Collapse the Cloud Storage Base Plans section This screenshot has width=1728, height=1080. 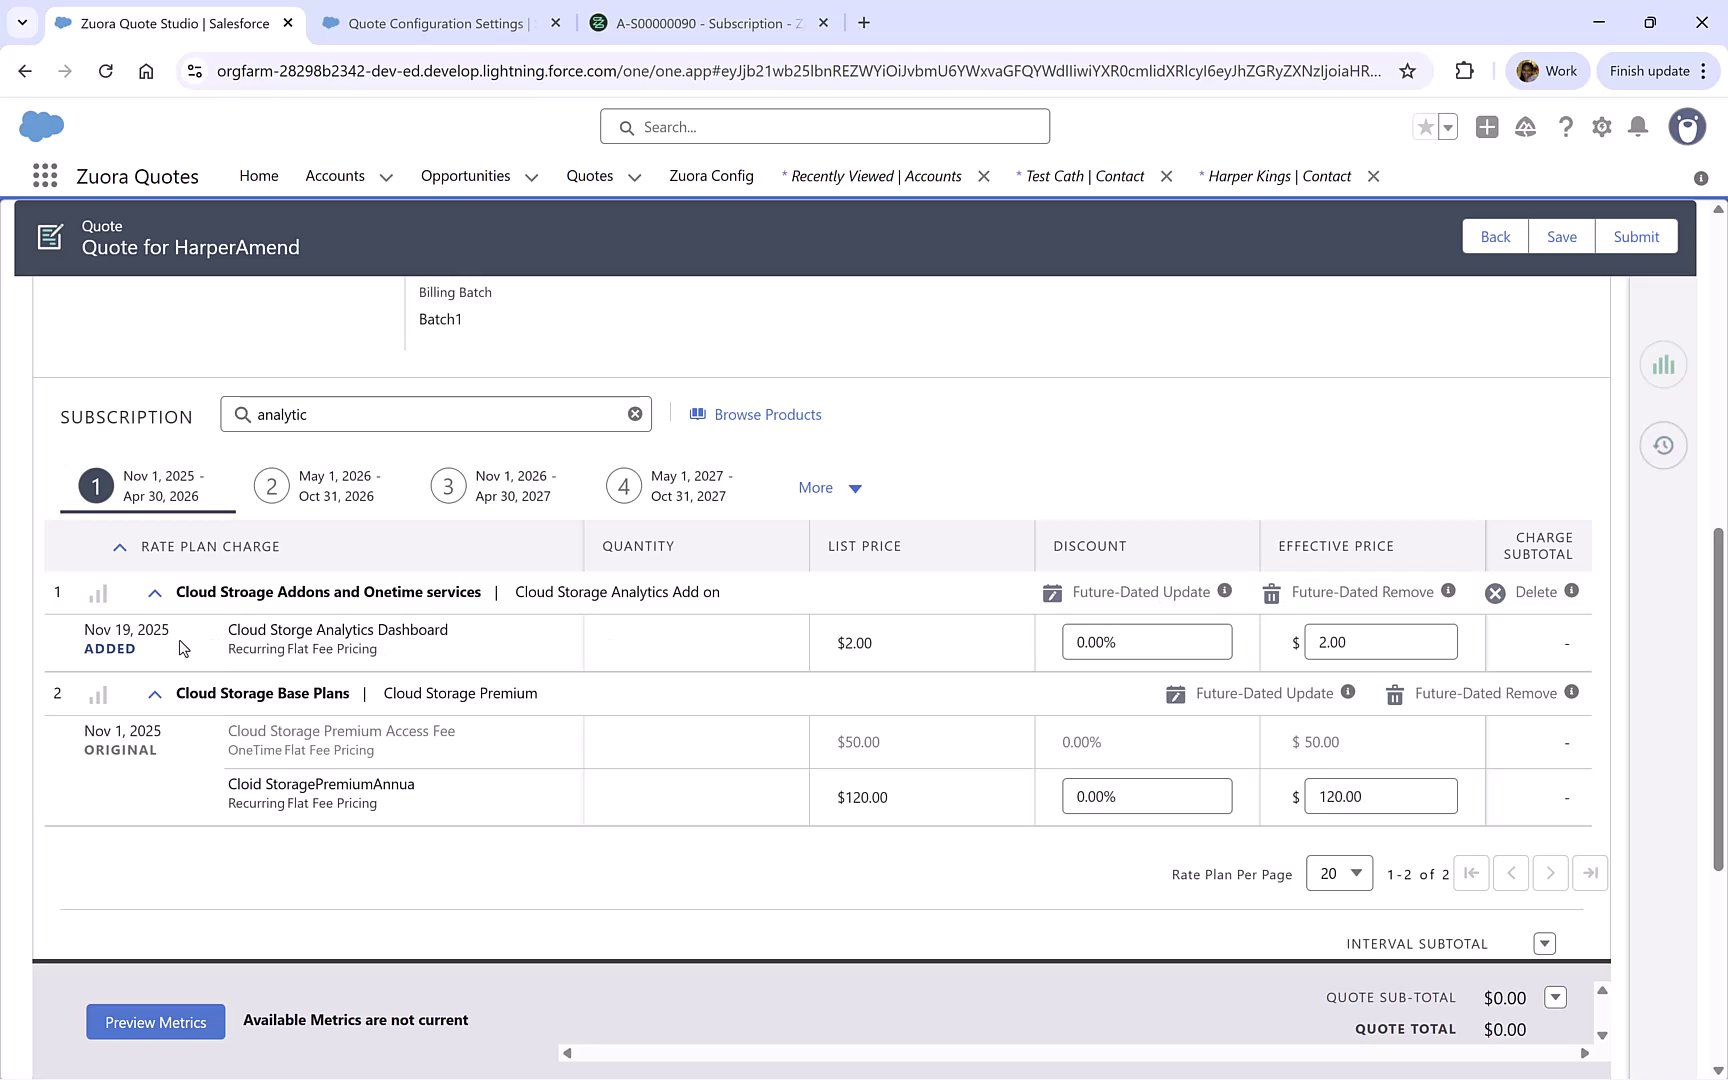tap(154, 693)
